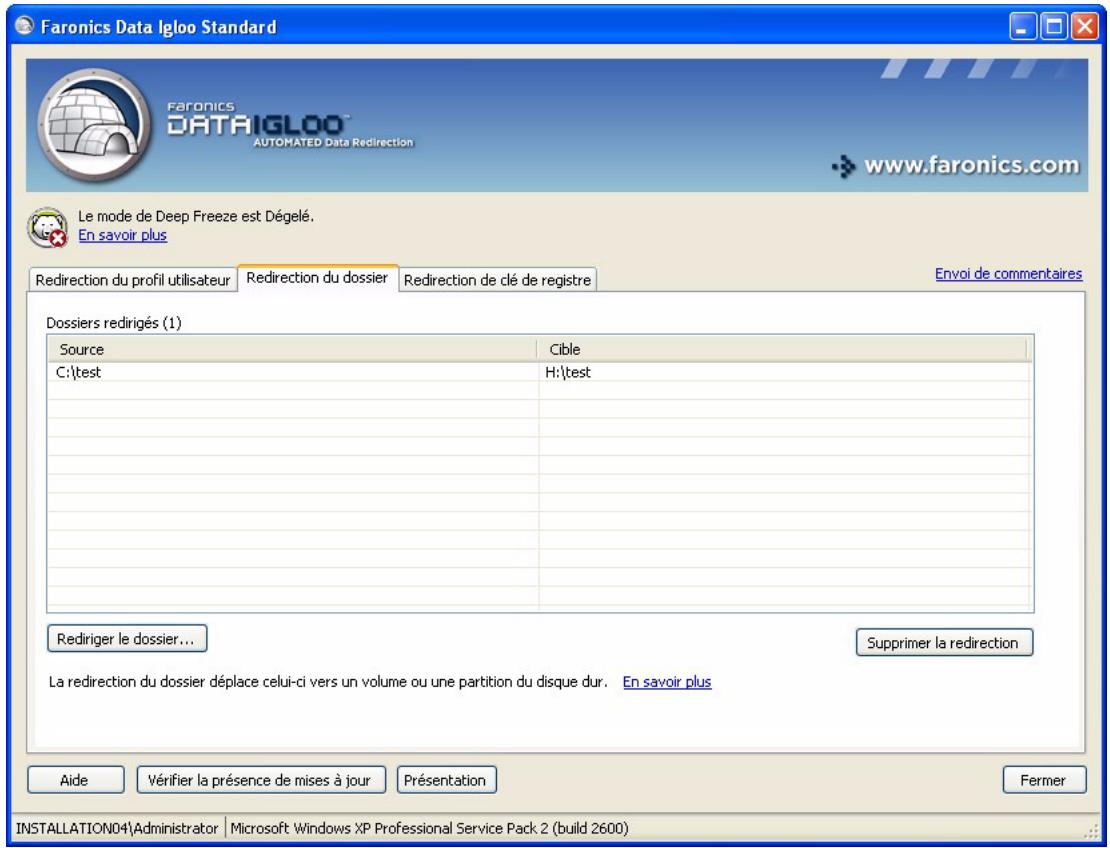Select the C:\test source entry
Image resolution: width=1110 pixels, height=848 pixels.
click(79, 372)
